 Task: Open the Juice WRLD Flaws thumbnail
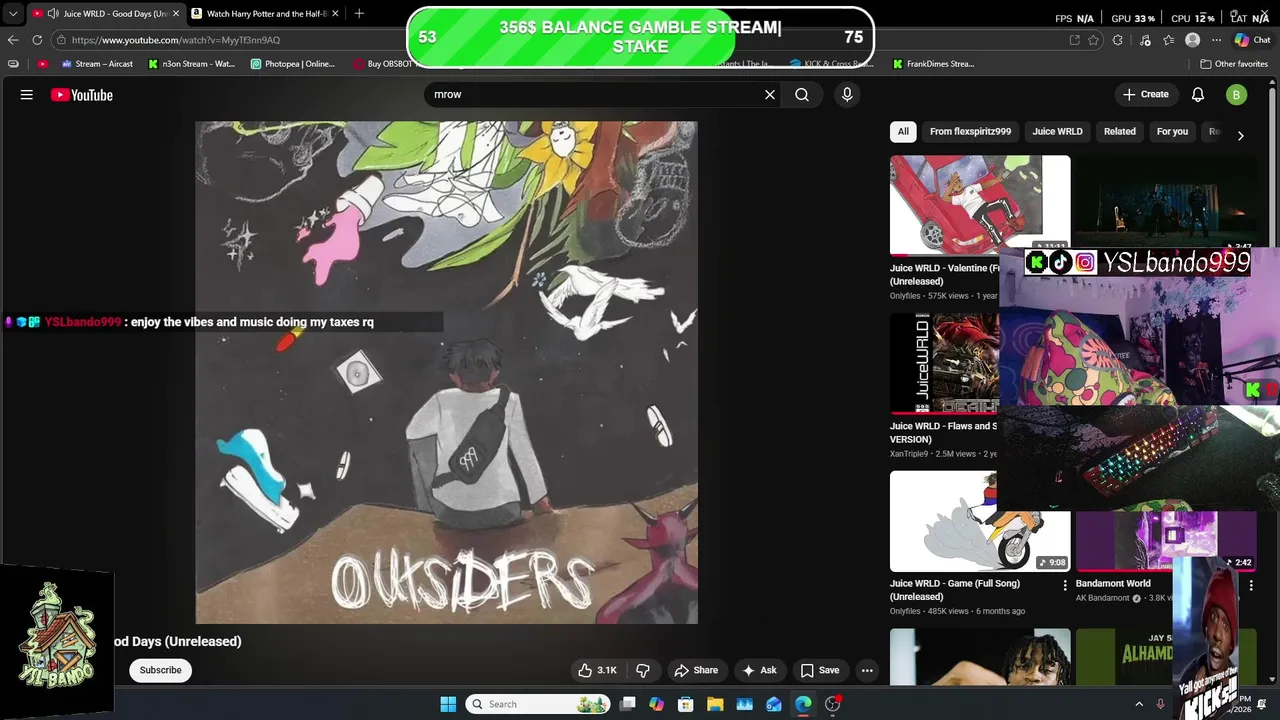click(x=944, y=363)
